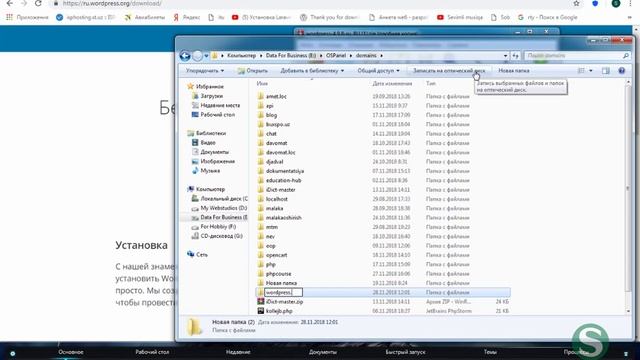Open recent locations dropdown arrow in Explorer
This screenshot has height=360, width=640.
(207, 56)
